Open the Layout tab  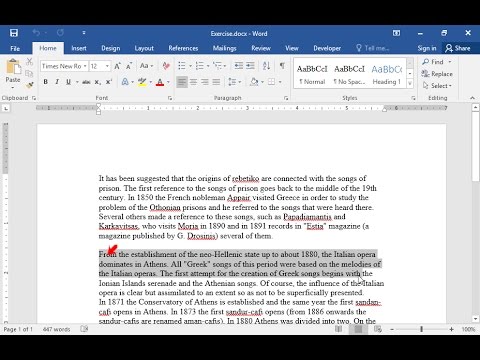click(144, 48)
